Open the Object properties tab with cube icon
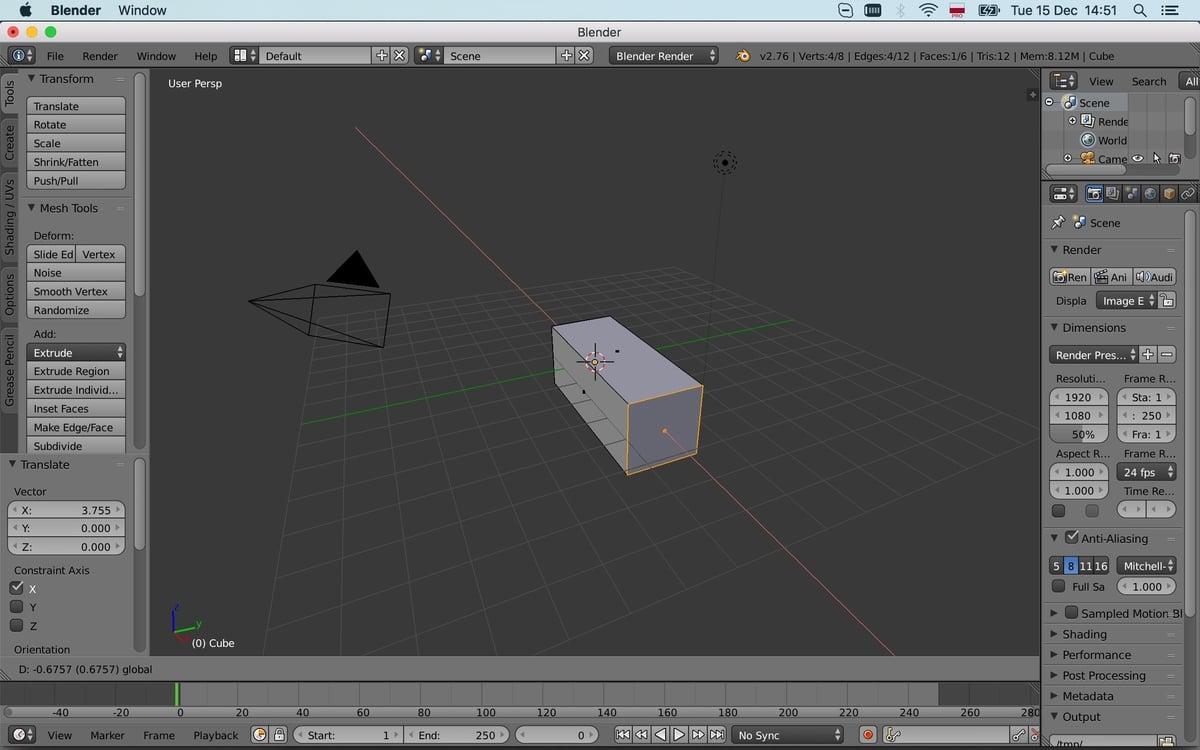 point(1168,193)
